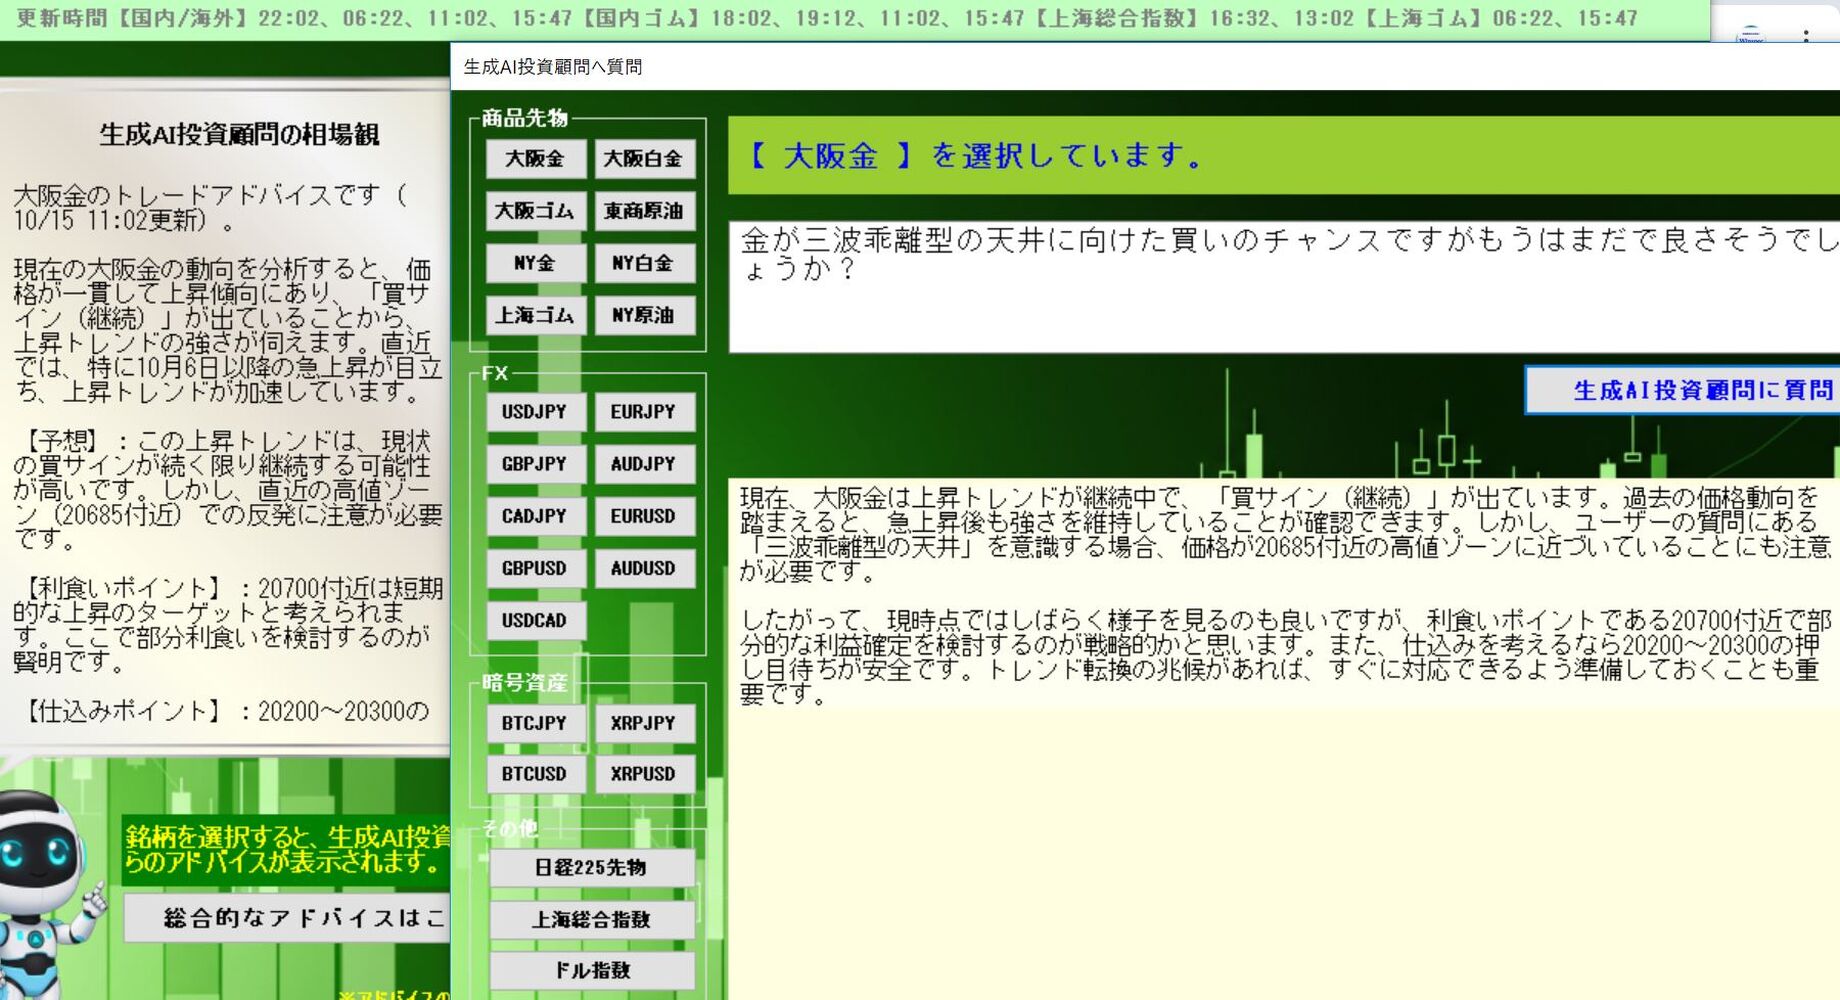Click the AI answer text area

click(x=1284, y=738)
